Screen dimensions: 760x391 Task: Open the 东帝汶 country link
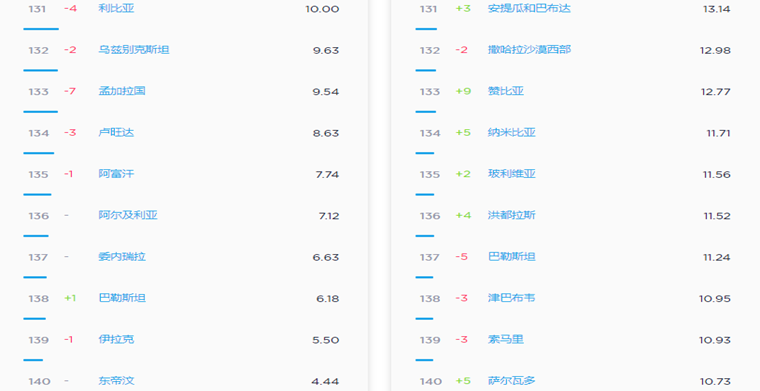[x=116, y=381]
